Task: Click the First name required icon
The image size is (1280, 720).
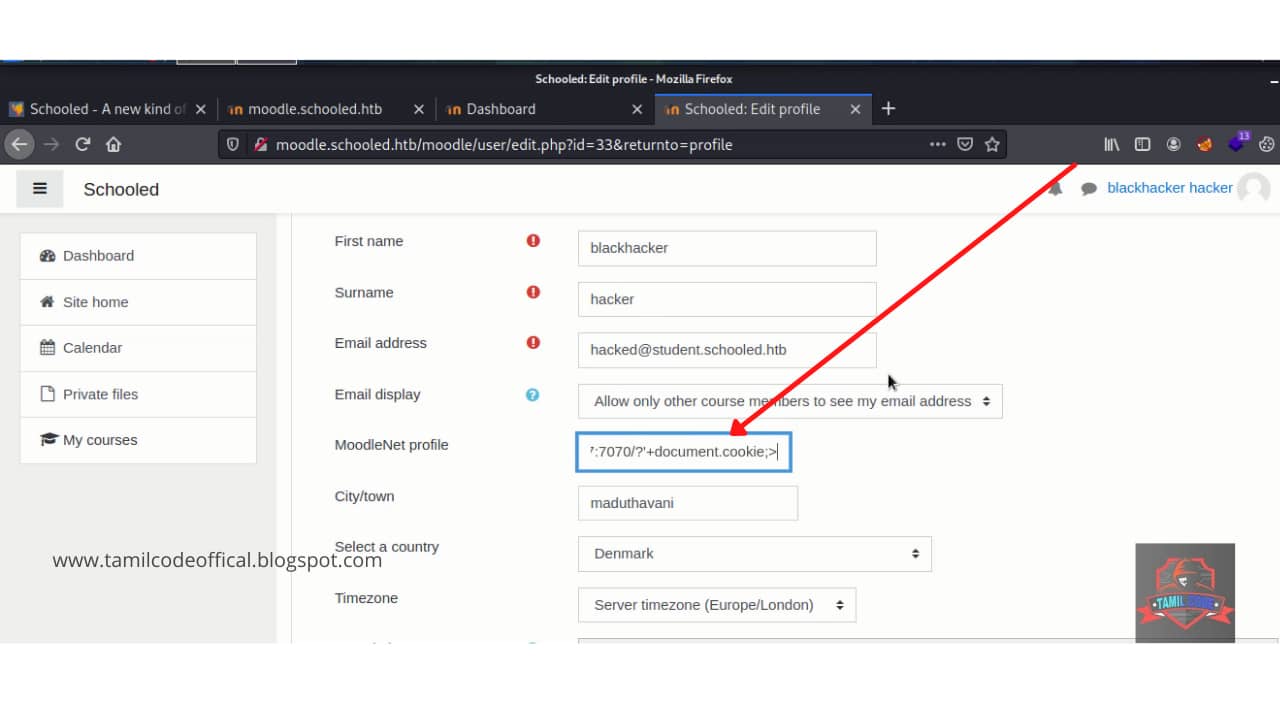Action: pyautogui.click(x=533, y=241)
